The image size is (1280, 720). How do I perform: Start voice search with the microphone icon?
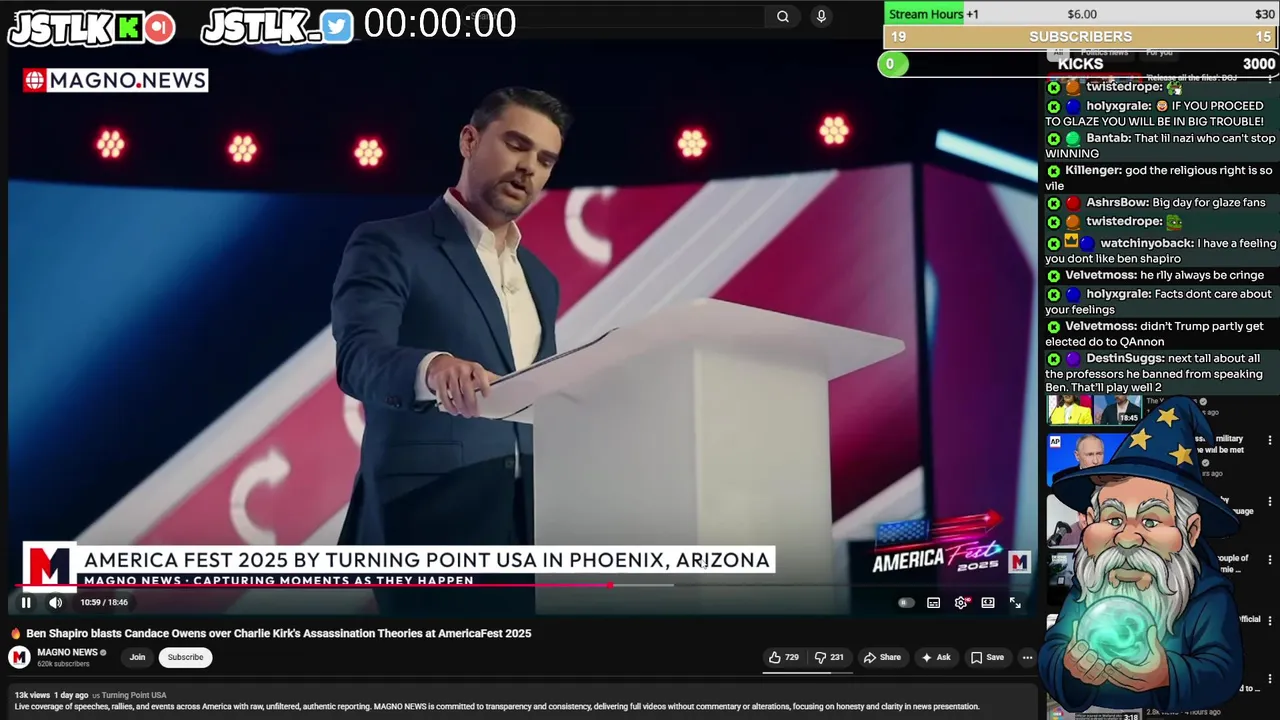tap(821, 16)
